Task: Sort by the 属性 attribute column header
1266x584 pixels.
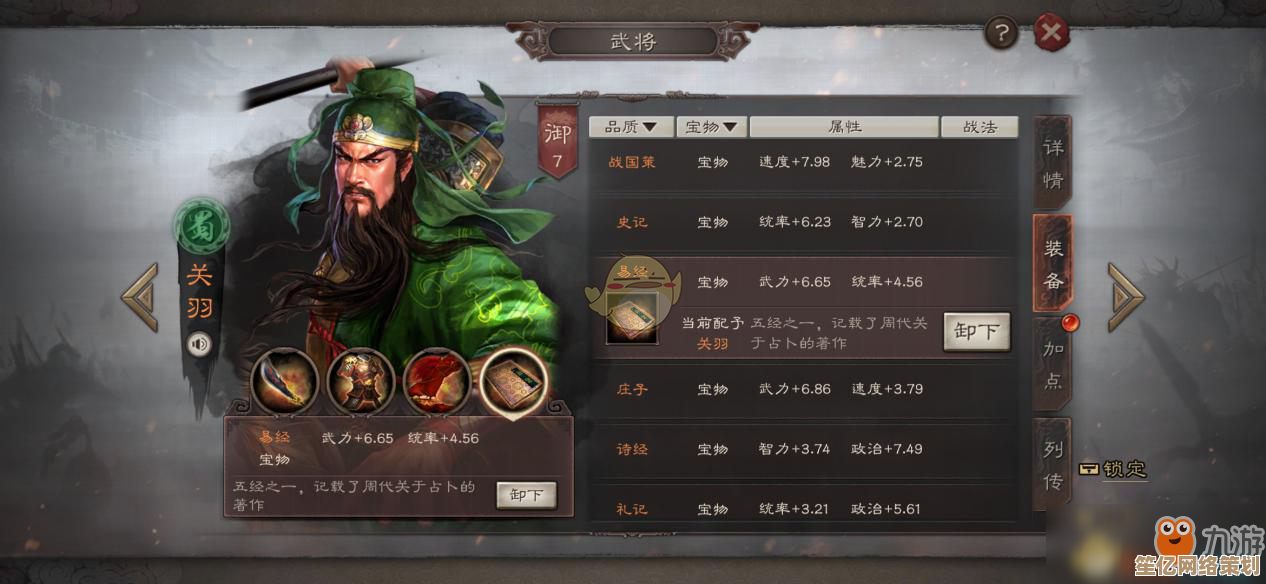Action: tap(844, 127)
